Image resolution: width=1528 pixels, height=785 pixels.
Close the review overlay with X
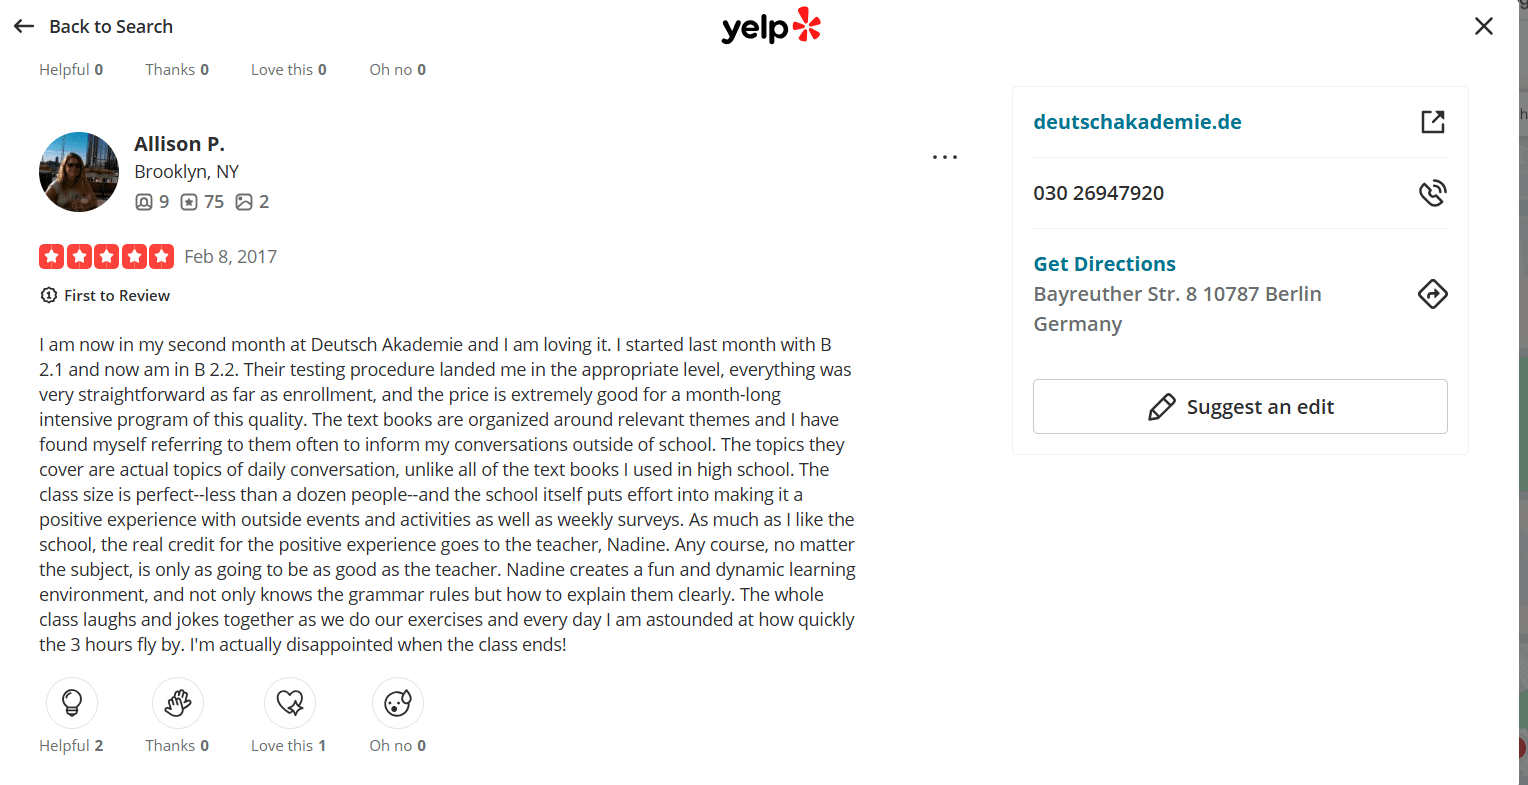tap(1484, 27)
